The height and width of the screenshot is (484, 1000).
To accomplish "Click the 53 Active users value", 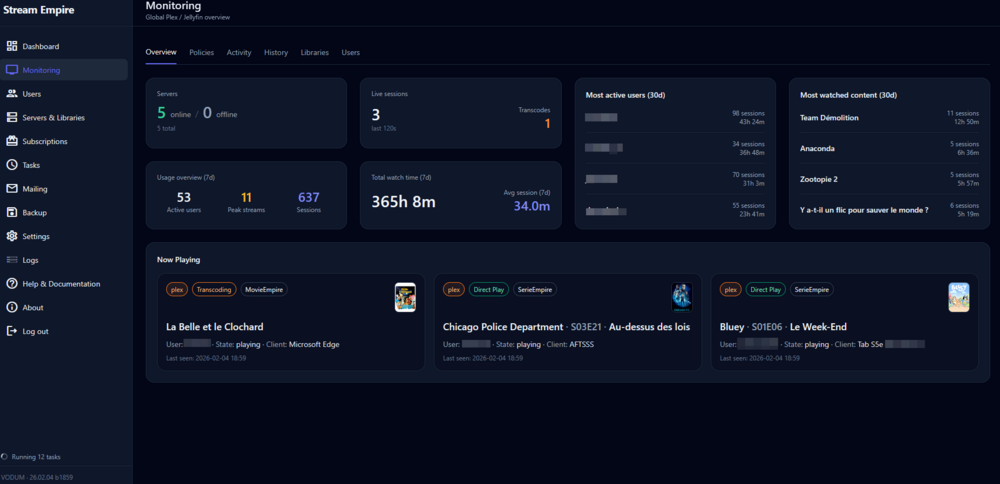I will pyautogui.click(x=184, y=198).
